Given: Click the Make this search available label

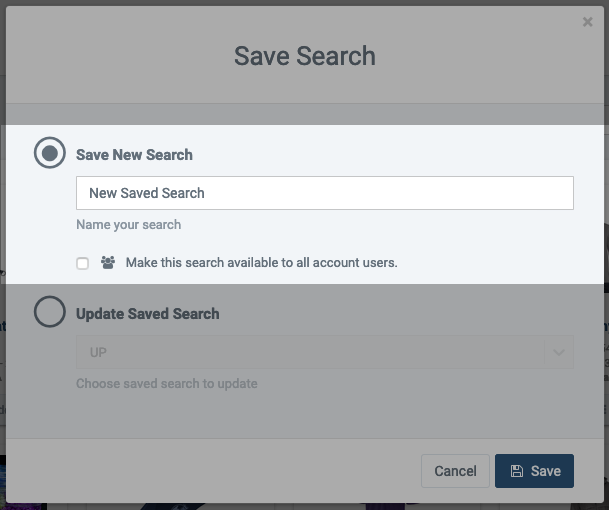Looking at the screenshot, I should point(261,263).
